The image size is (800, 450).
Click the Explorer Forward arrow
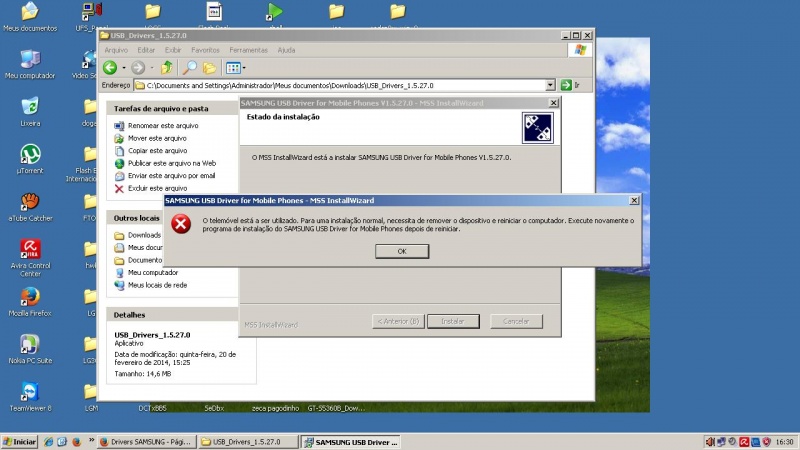138,67
